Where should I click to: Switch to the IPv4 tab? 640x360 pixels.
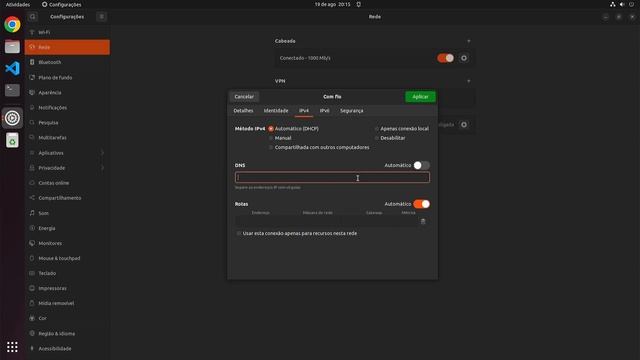(304, 111)
